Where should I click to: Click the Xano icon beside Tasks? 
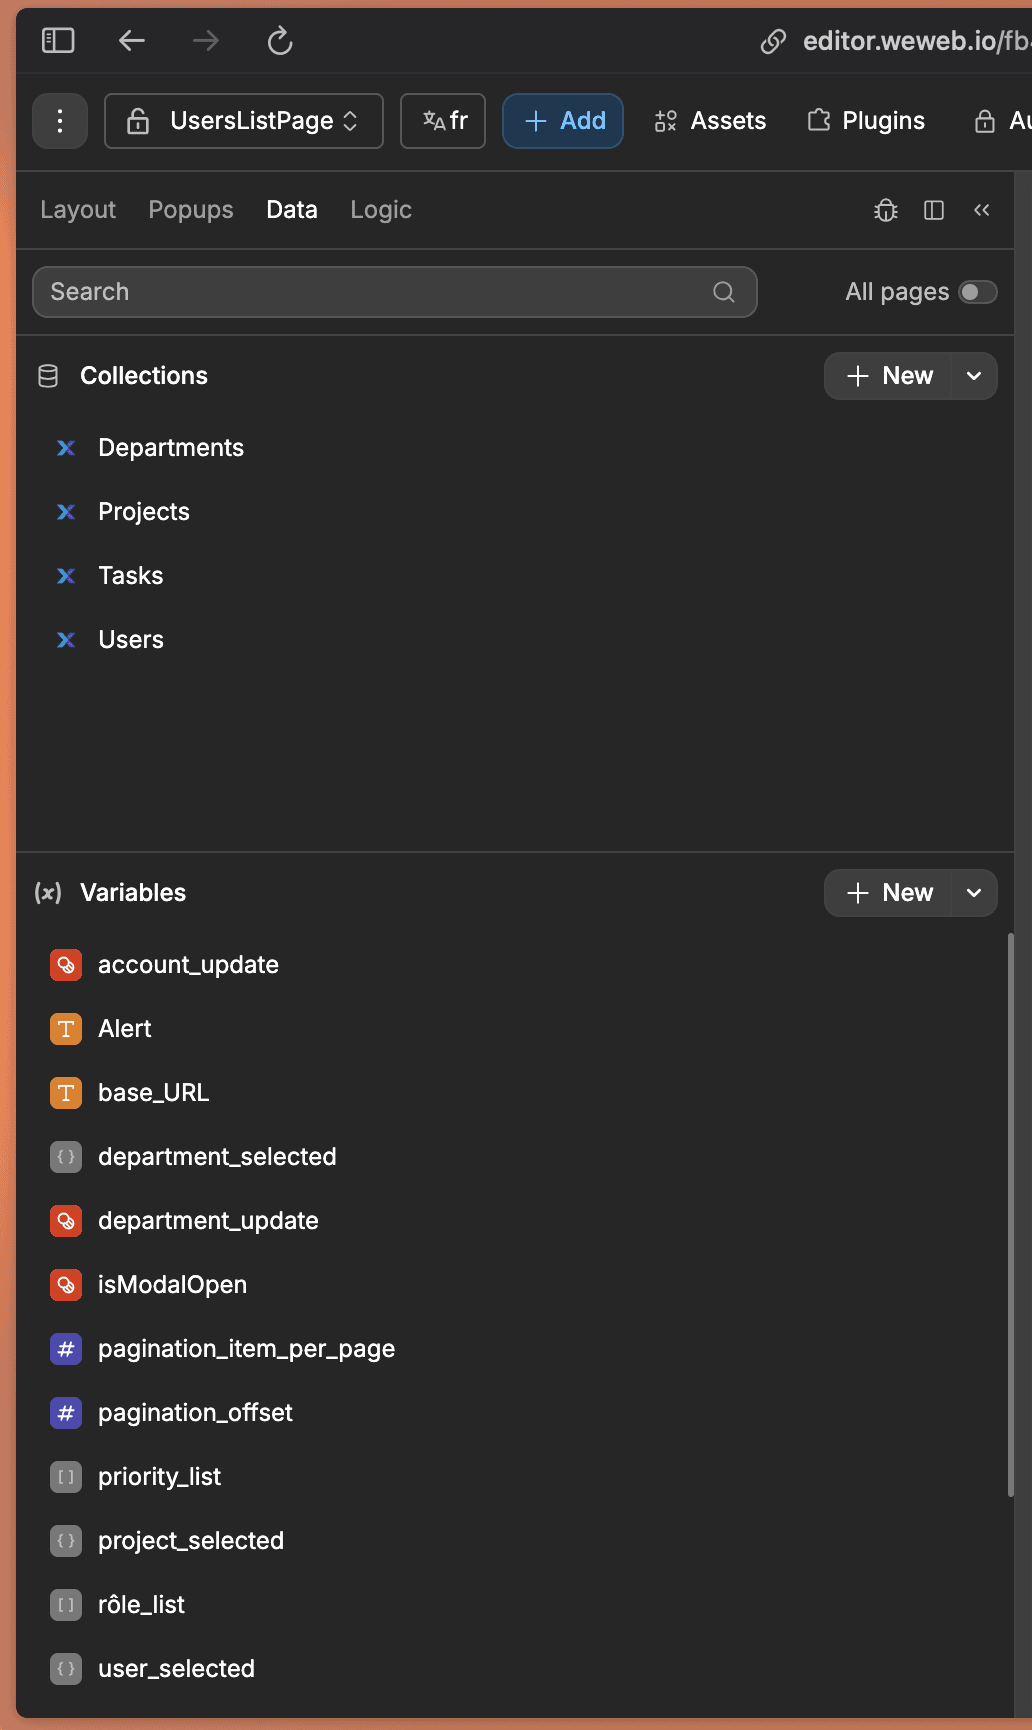pyautogui.click(x=66, y=576)
